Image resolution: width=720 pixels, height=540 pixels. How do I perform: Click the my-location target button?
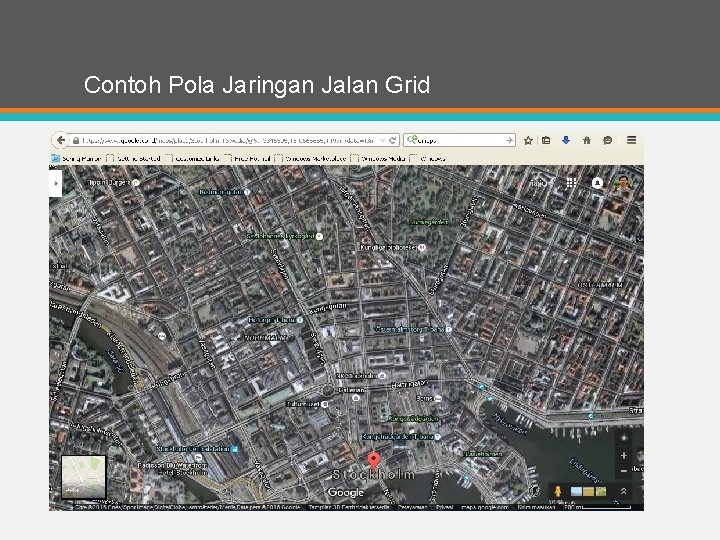[624, 438]
